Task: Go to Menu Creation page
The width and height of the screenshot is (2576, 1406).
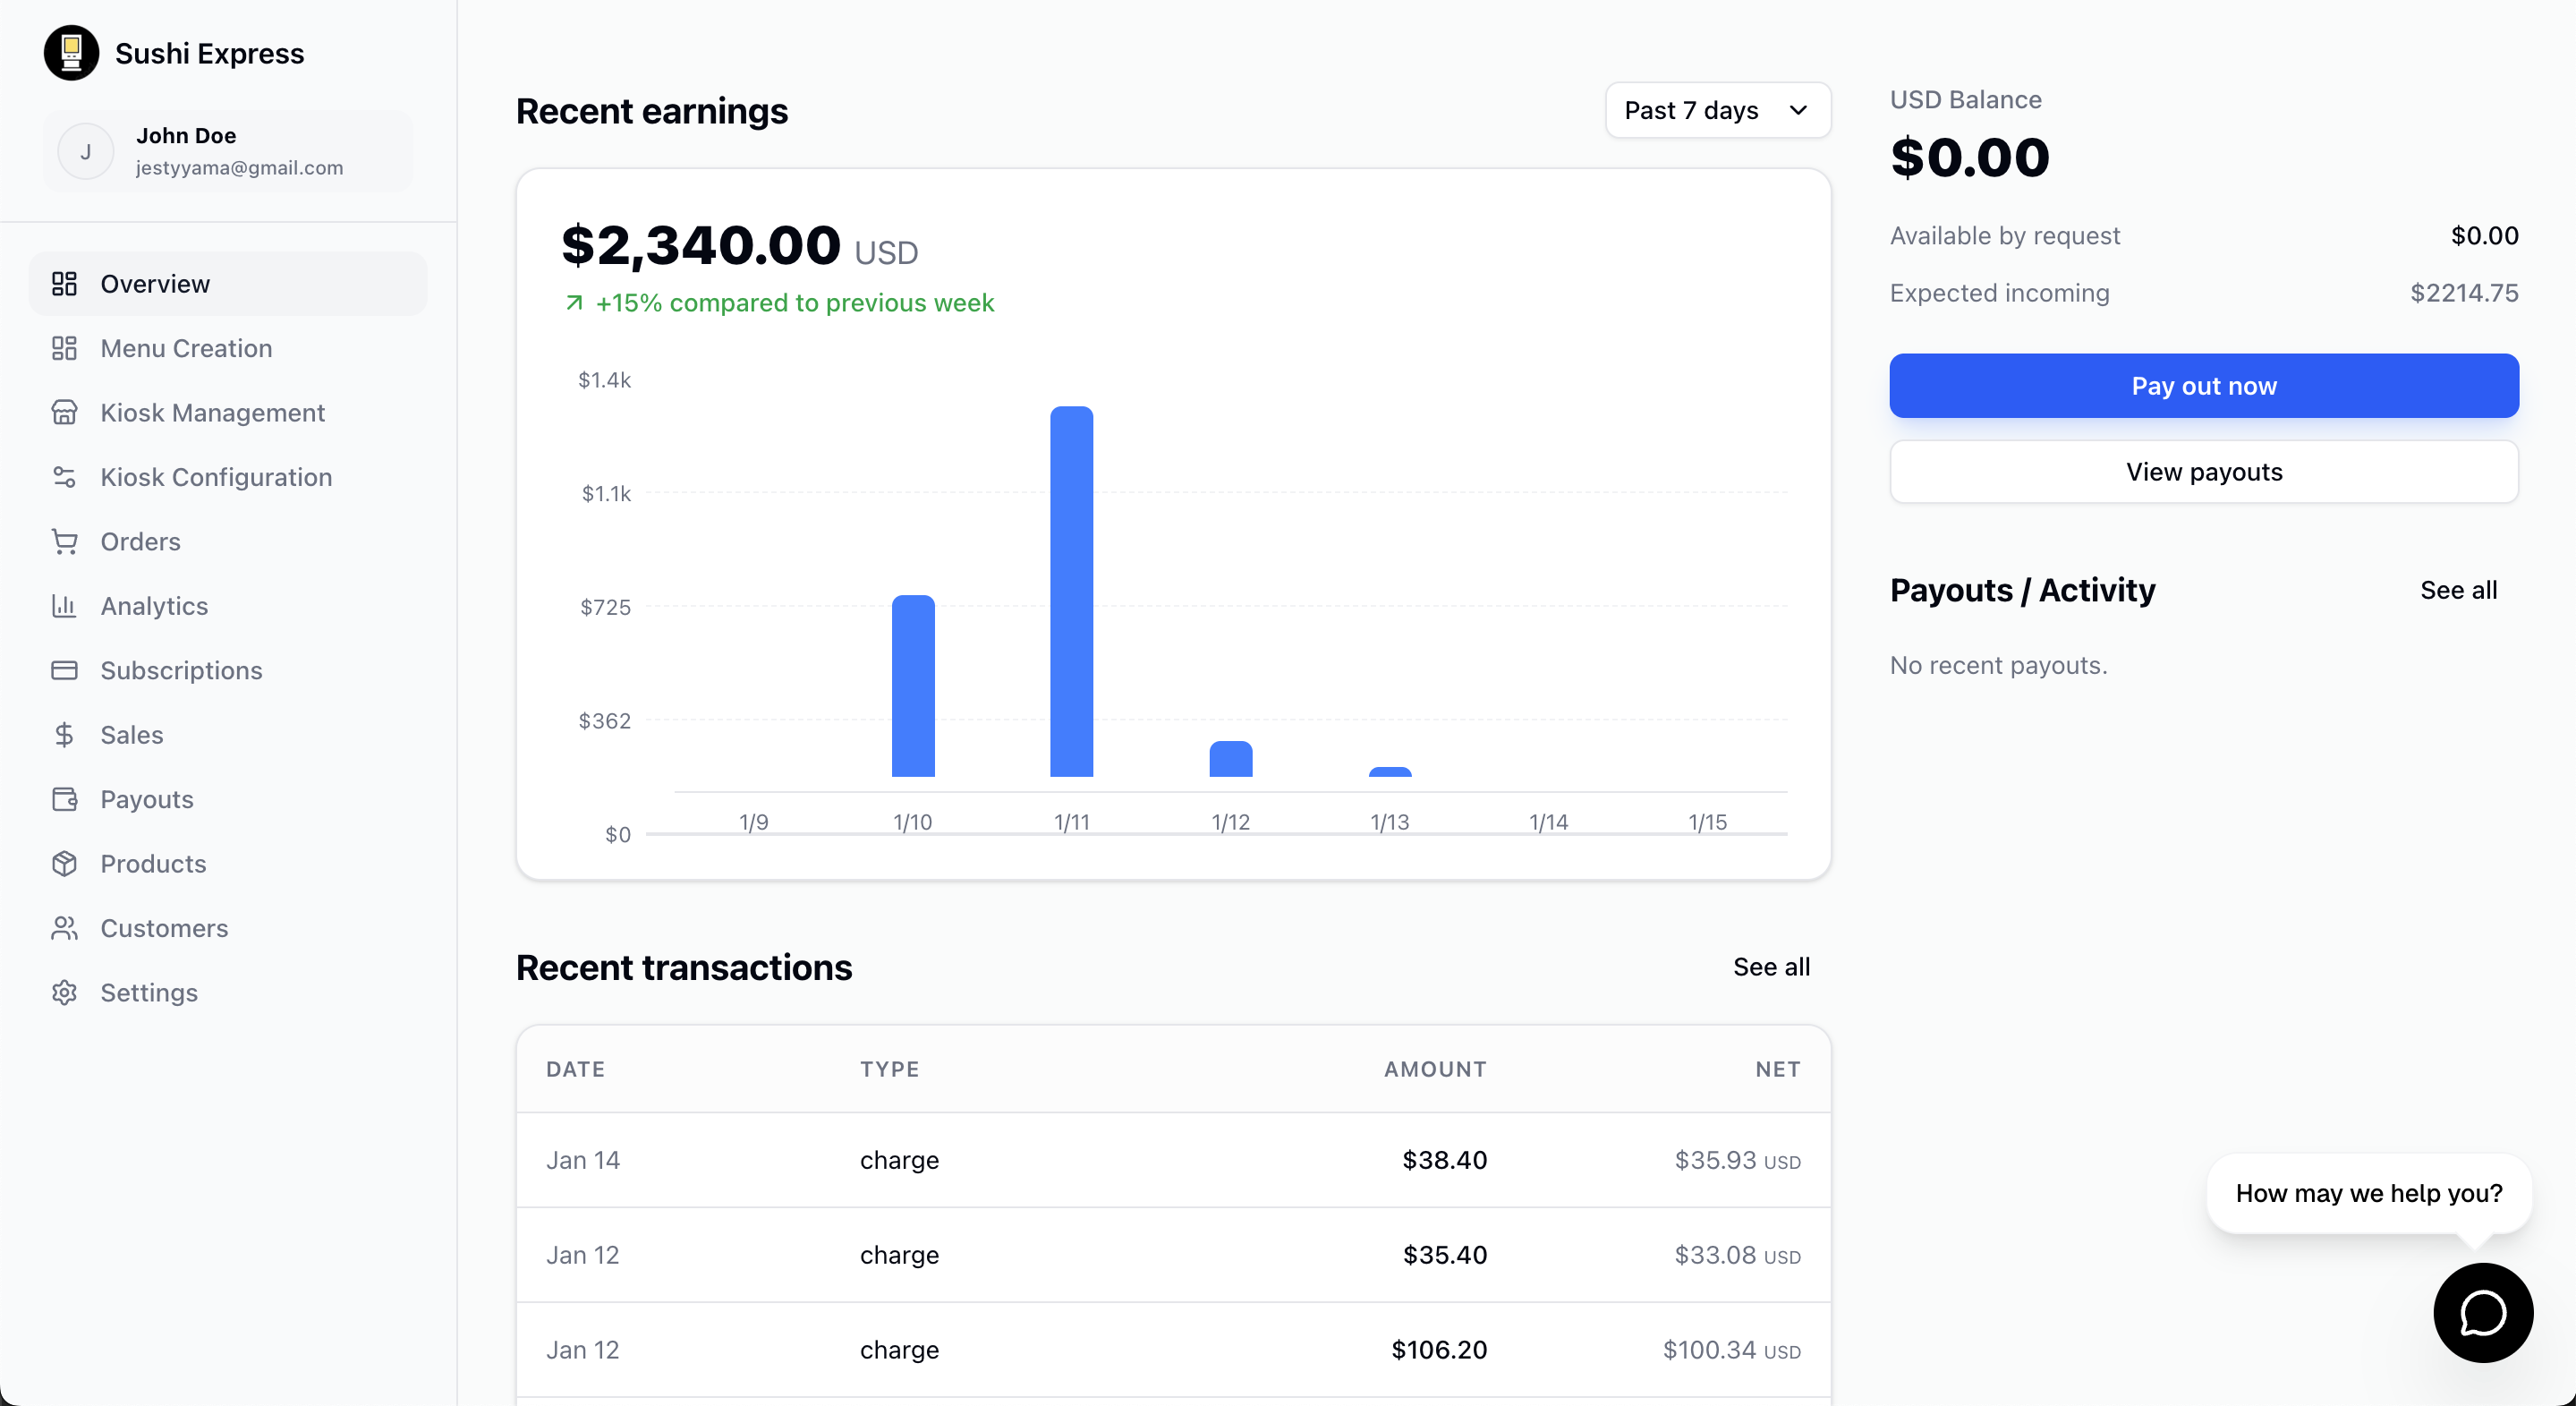Action: [186, 348]
